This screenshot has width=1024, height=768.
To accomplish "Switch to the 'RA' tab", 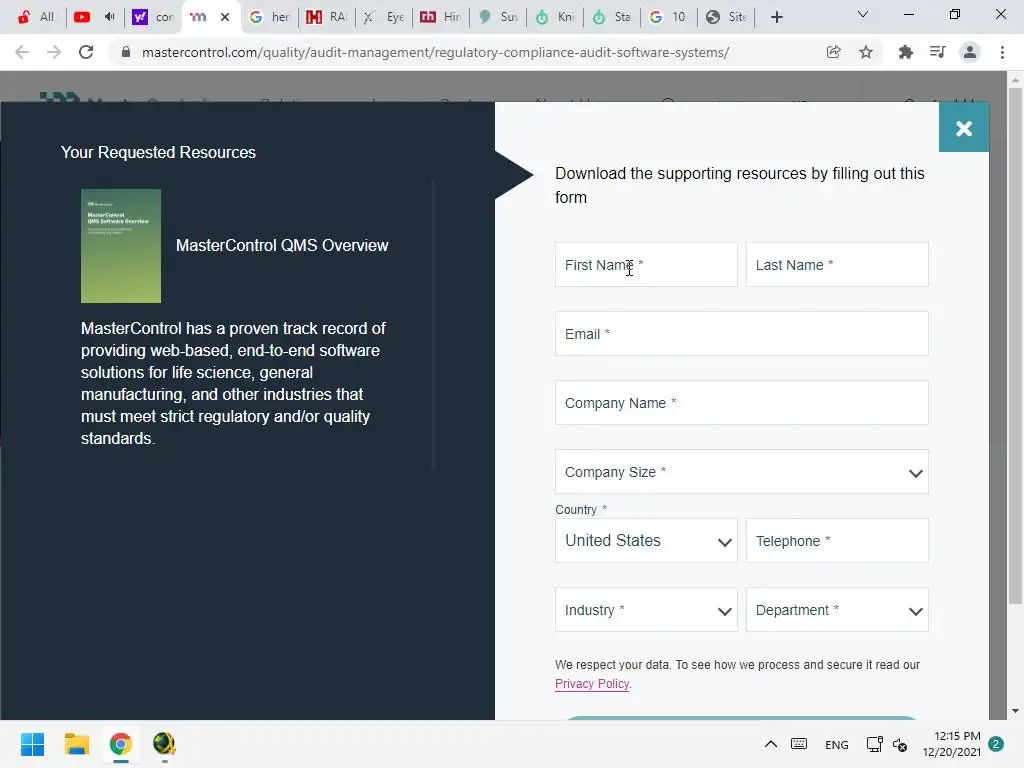I will pyautogui.click(x=327, y=17).
